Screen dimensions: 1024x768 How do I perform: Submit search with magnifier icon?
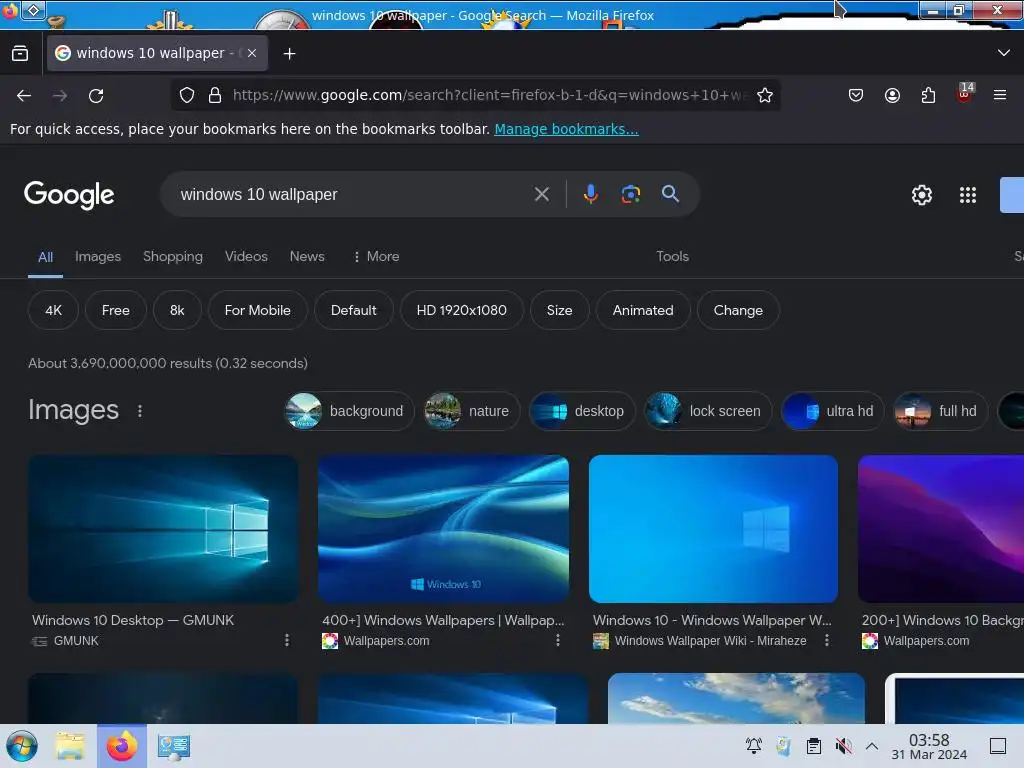[670, 194]
